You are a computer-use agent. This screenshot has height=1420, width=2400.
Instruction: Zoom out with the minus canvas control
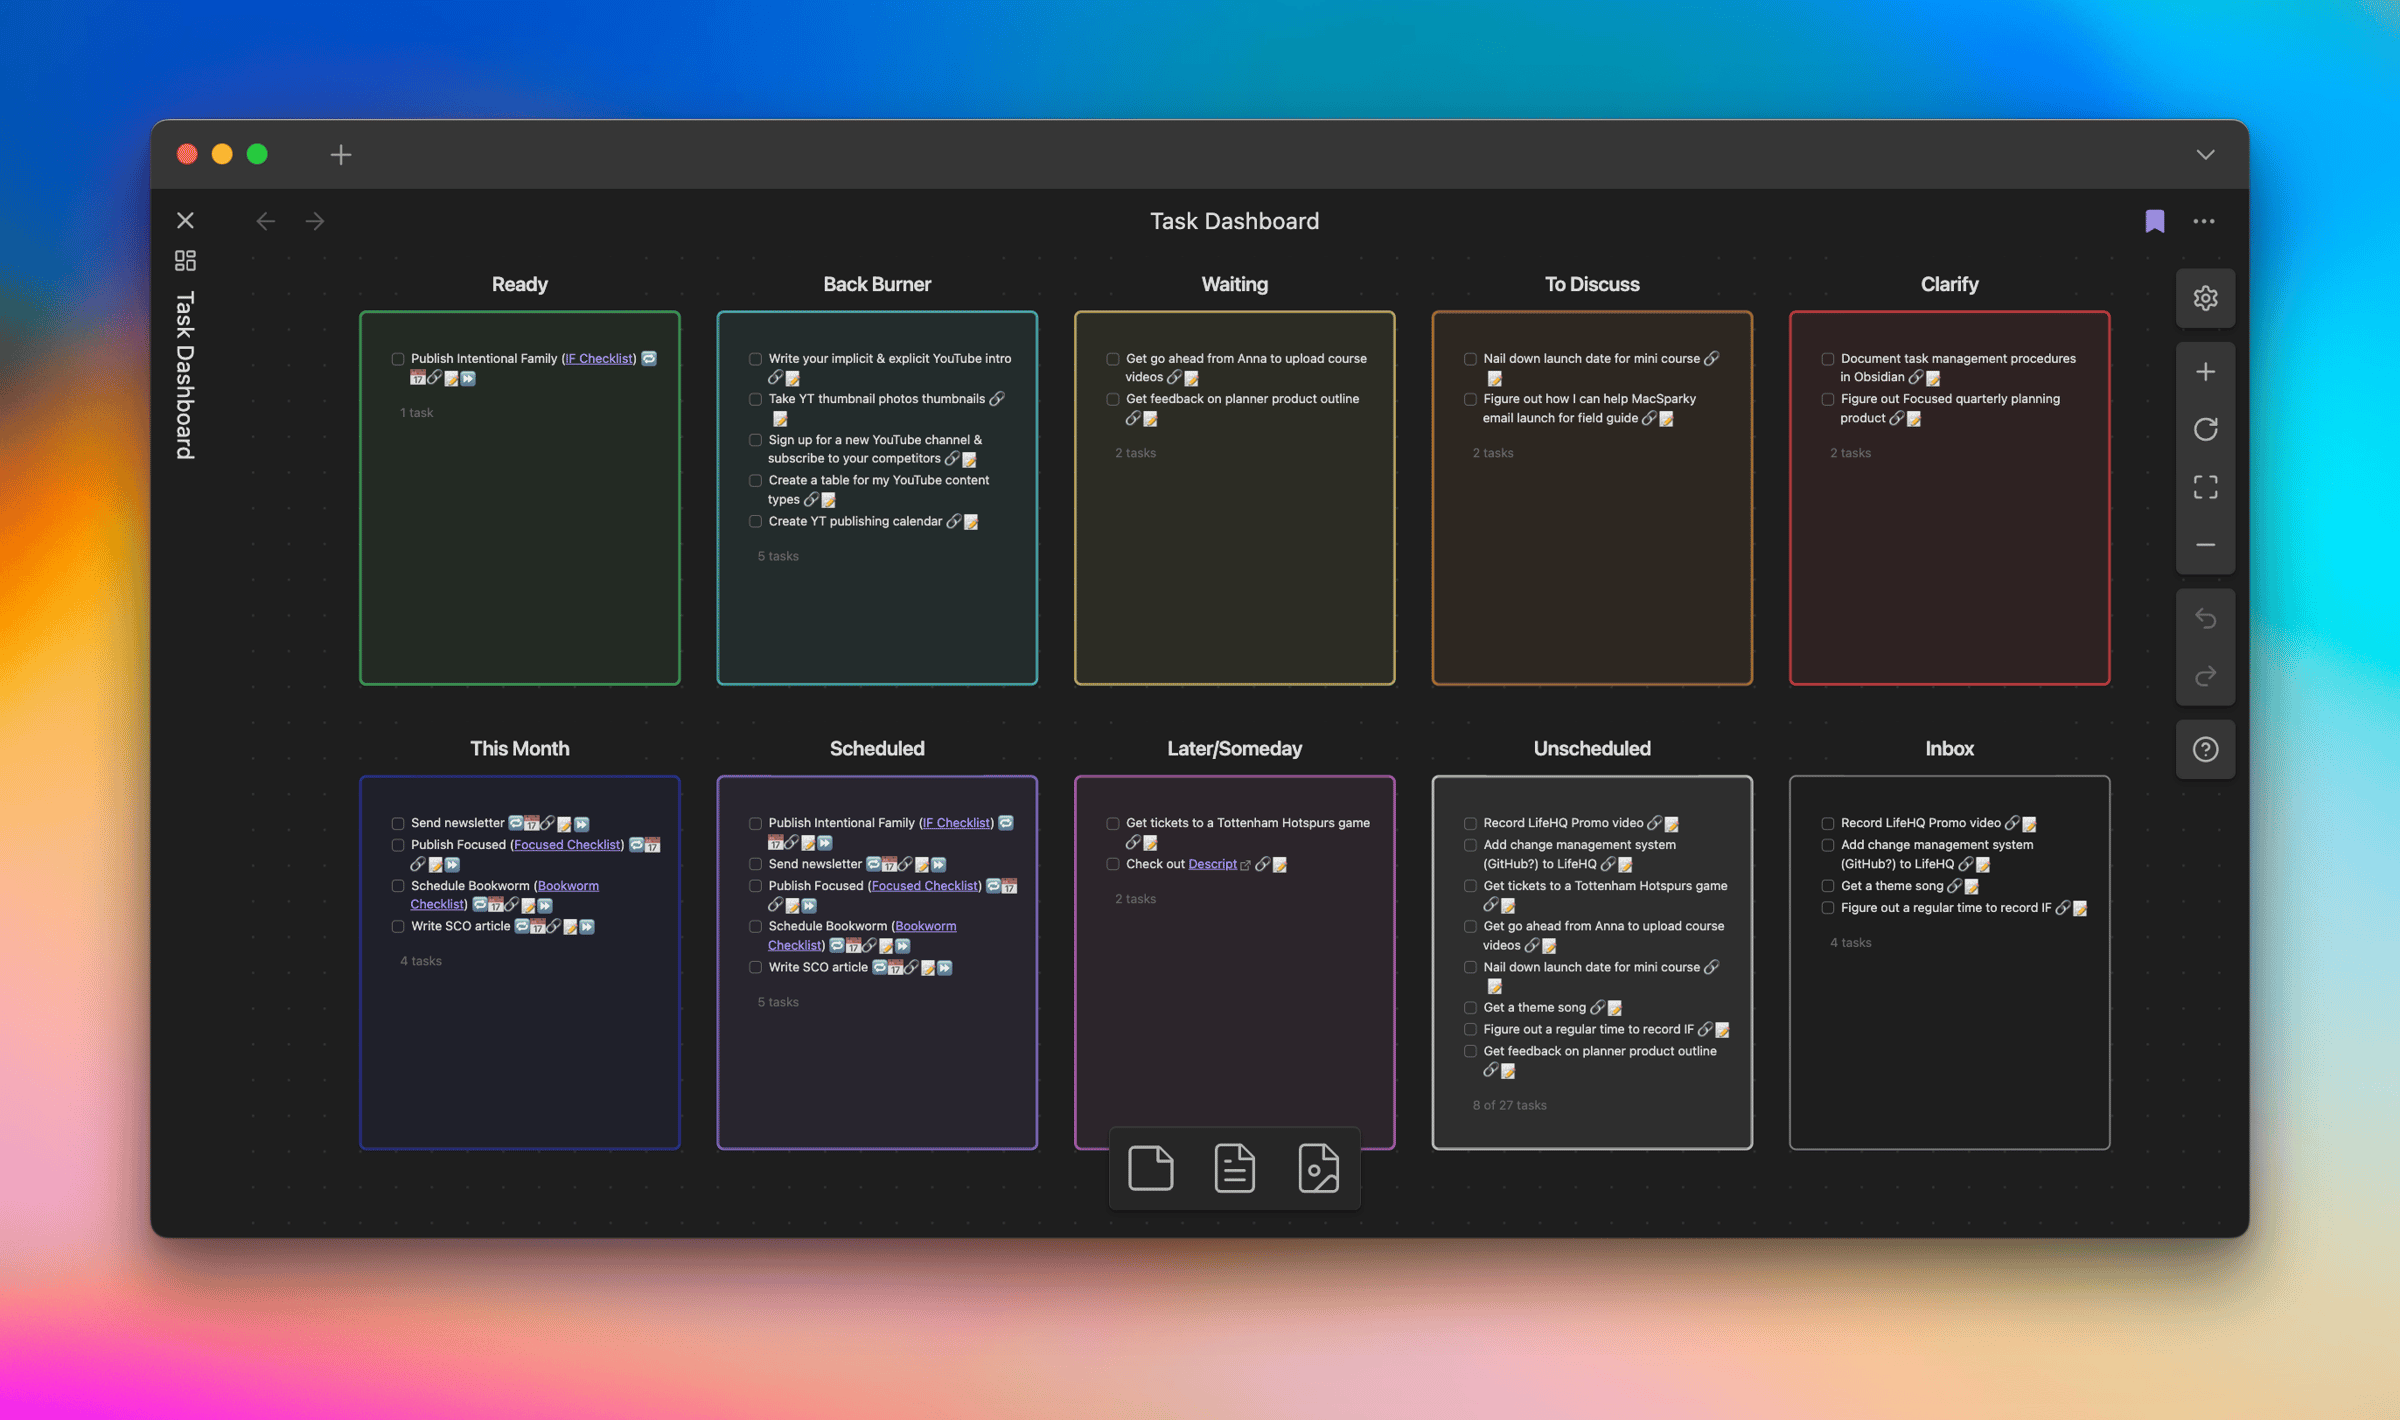[x=2205, y=545]
